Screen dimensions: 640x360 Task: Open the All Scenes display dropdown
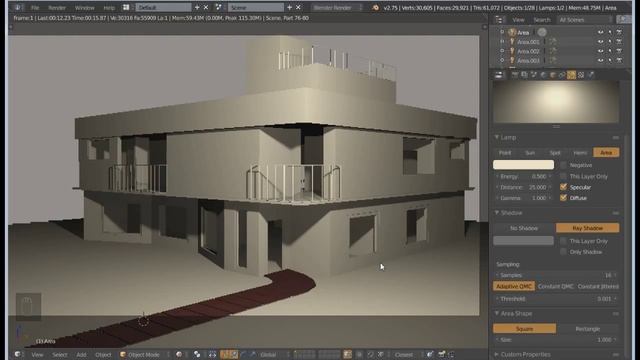[x=585, y=20]
